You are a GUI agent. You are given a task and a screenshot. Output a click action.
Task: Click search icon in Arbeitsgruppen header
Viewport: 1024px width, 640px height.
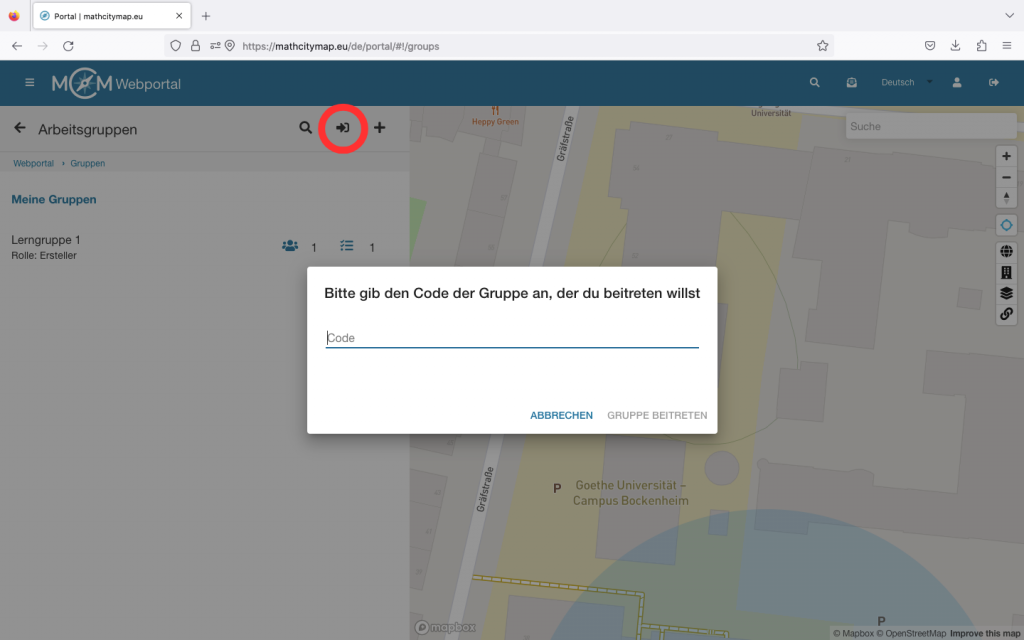click(305, 128)
